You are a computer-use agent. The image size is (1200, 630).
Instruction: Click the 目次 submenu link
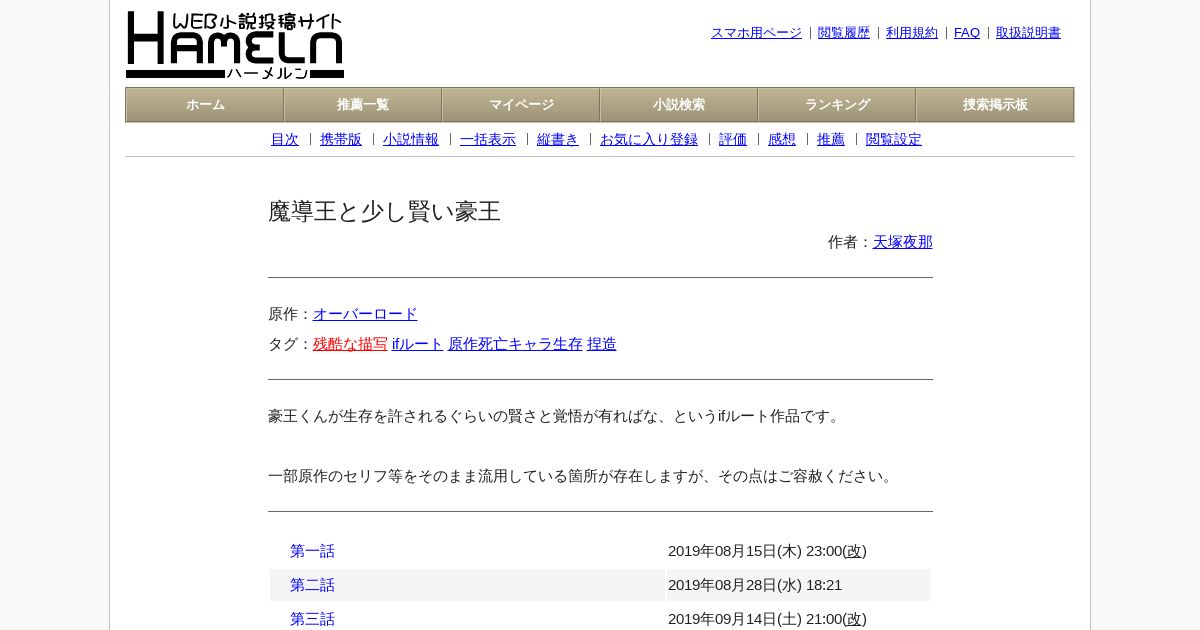click(x=285, y=140)
